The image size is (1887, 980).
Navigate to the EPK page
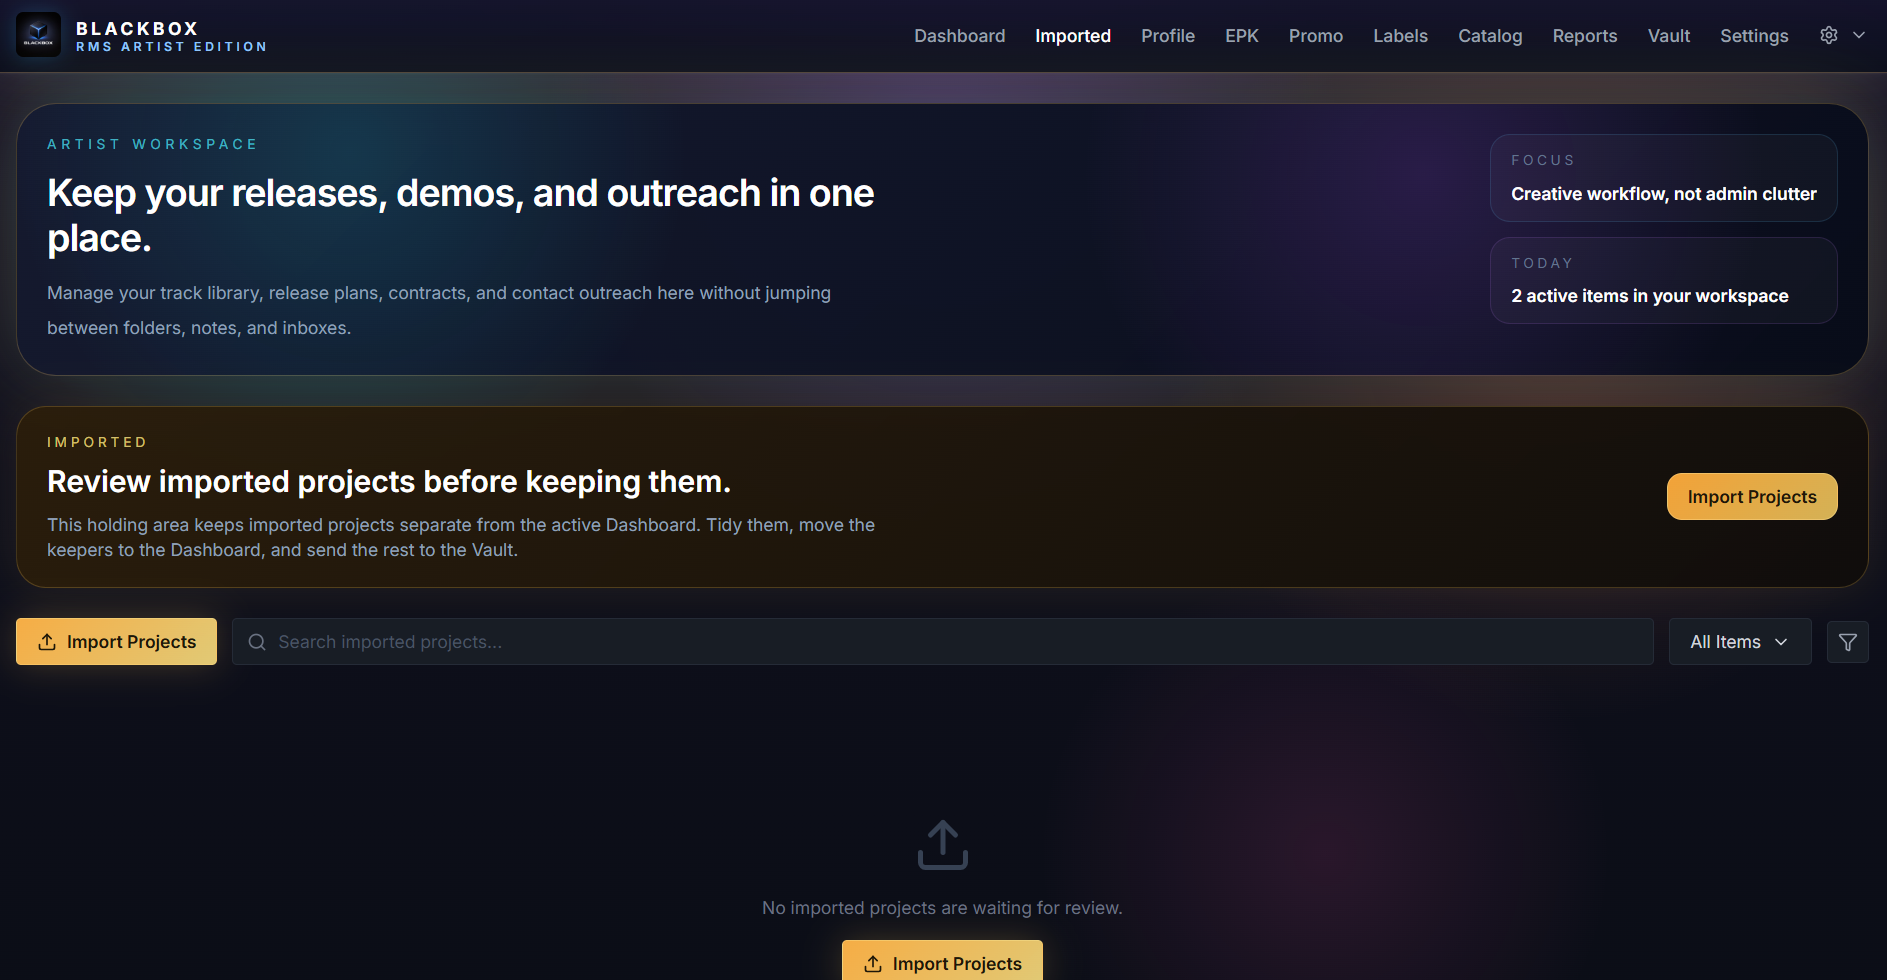point(1241,35)
